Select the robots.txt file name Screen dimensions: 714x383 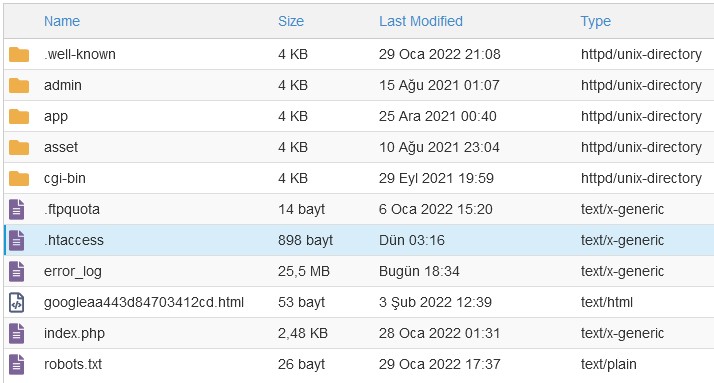(73, 364)
